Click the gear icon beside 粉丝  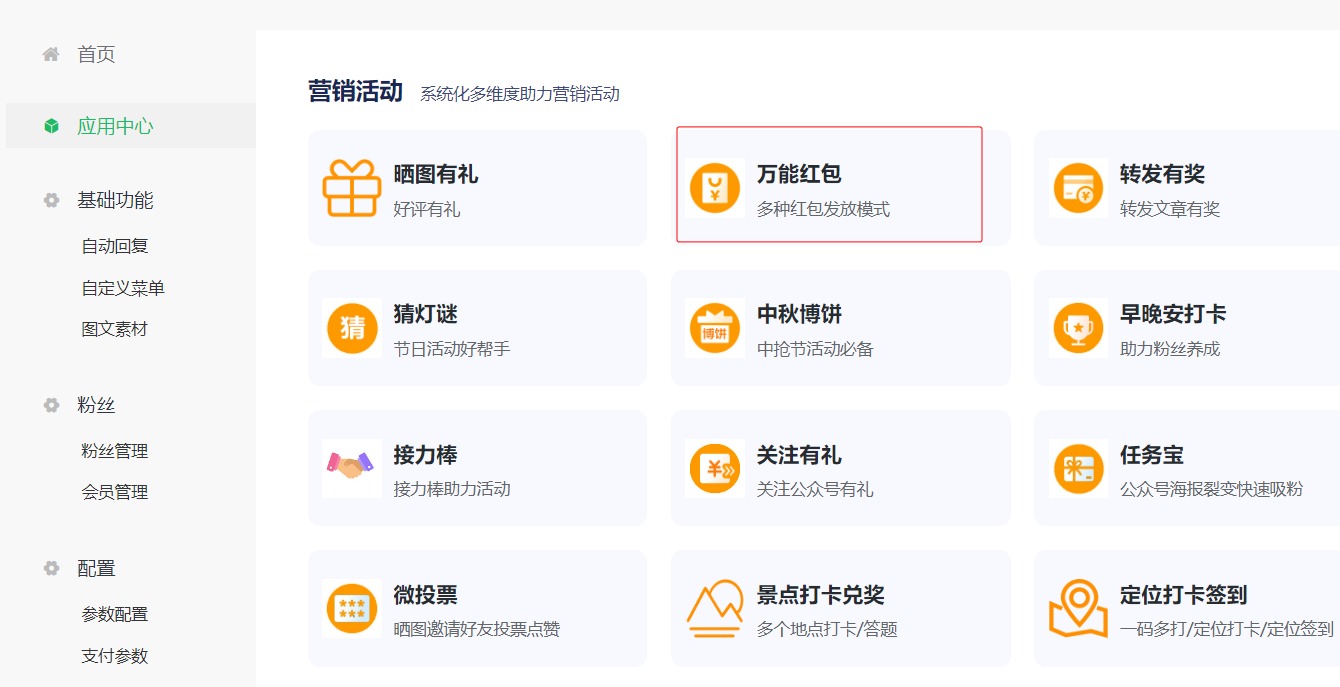coord(51,405)
